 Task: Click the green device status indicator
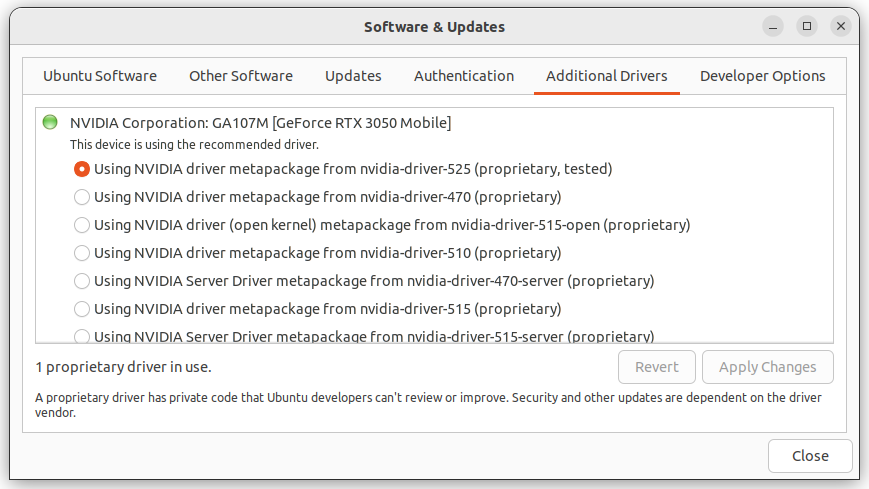(50, 122)
